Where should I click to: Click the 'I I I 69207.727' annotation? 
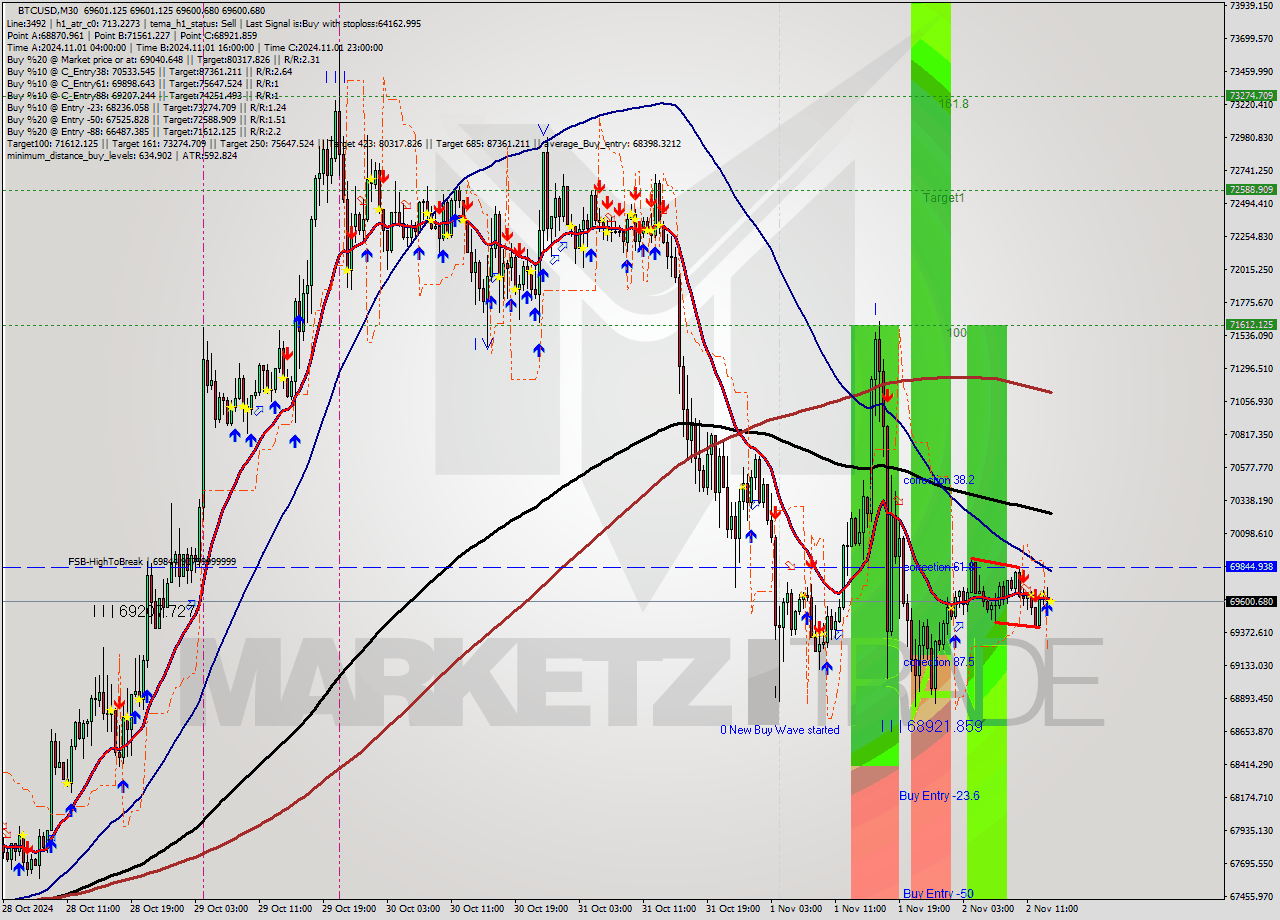coord(145,610)
